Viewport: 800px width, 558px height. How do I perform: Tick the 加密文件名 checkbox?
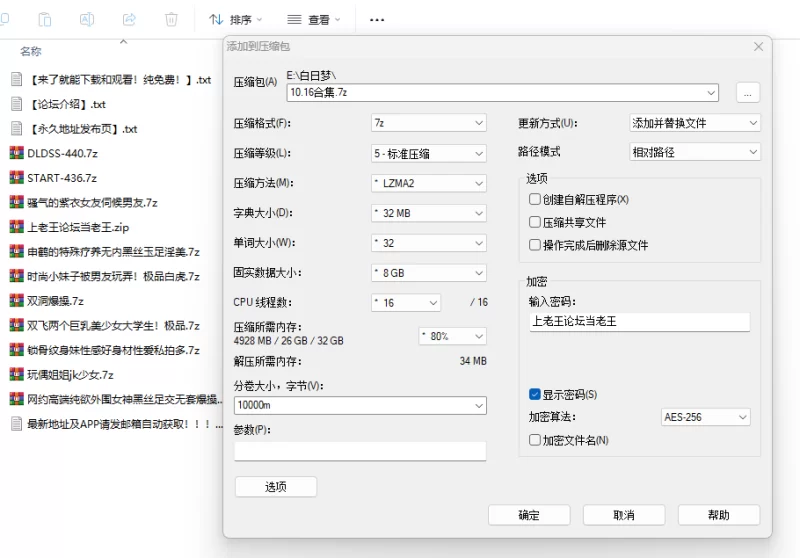click(x=535, y=440)
